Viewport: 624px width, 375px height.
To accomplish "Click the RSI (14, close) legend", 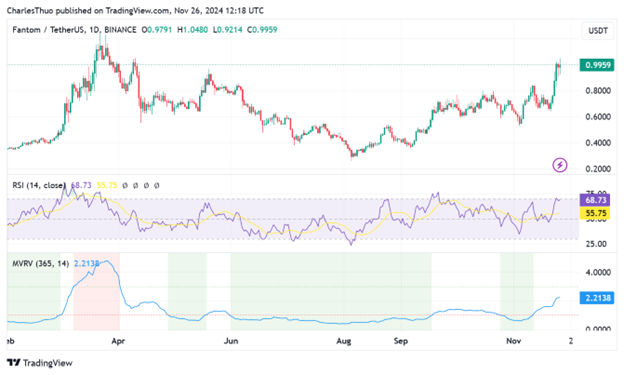I will tap(39, 185).
